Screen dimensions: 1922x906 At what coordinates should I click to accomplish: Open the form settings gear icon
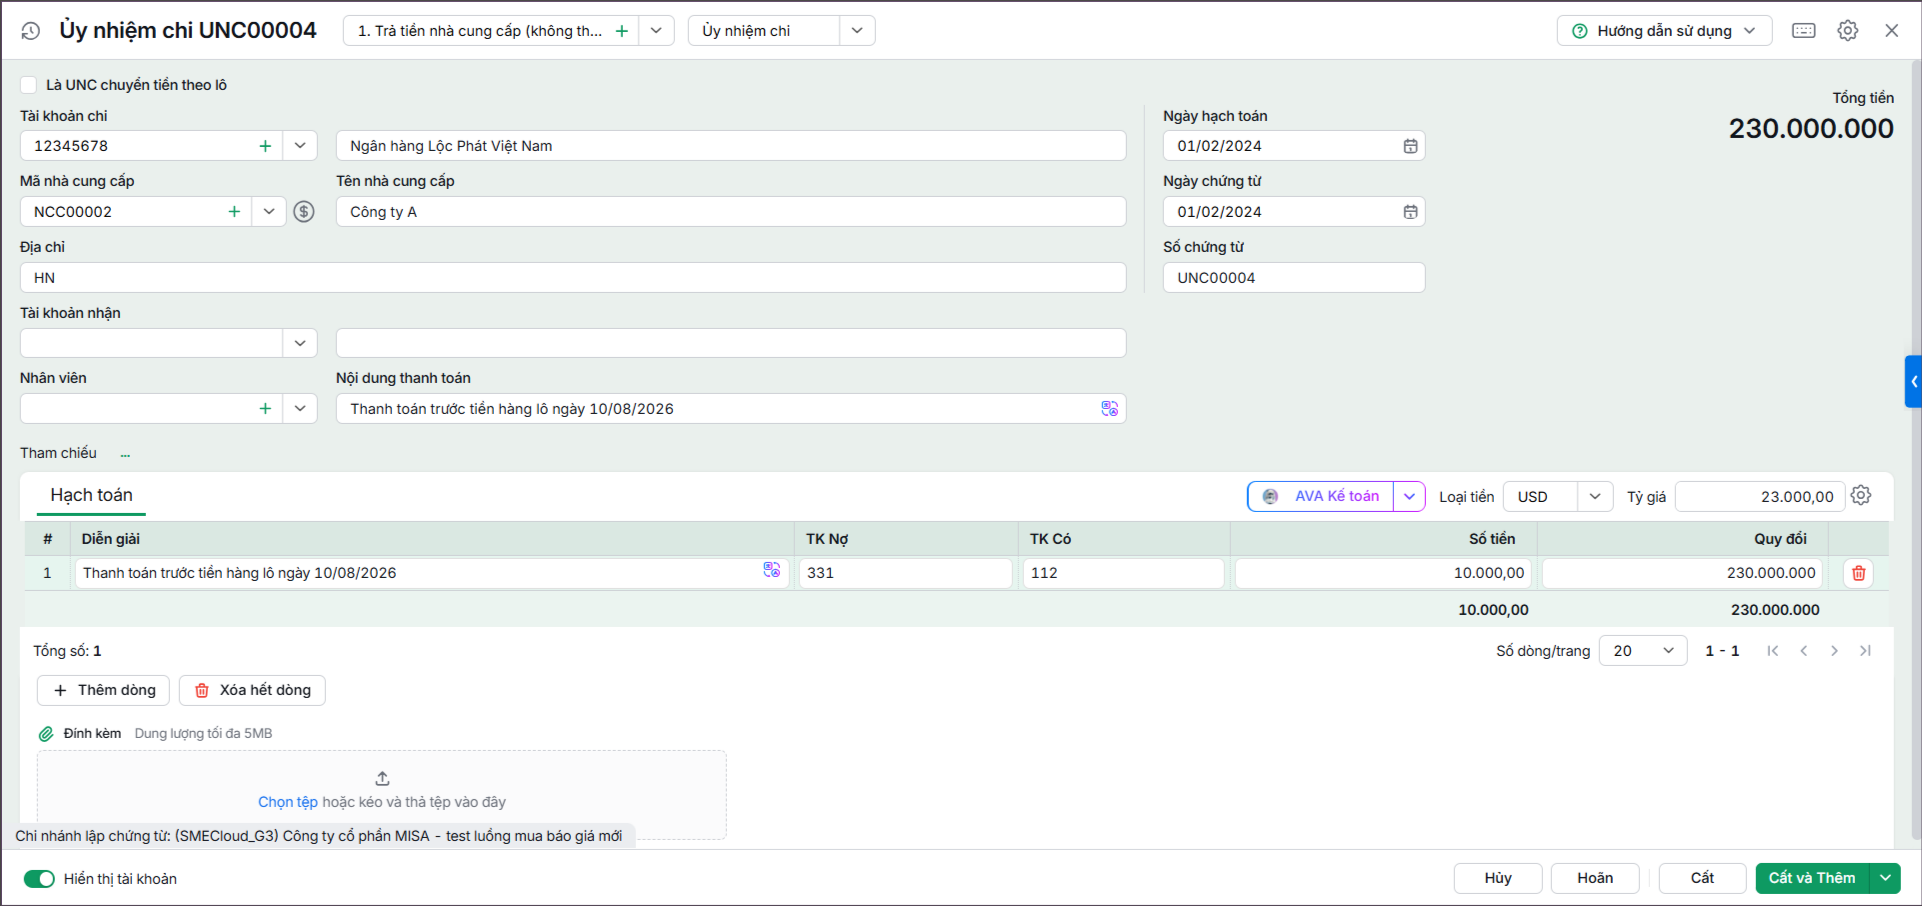coord(1847,31)
